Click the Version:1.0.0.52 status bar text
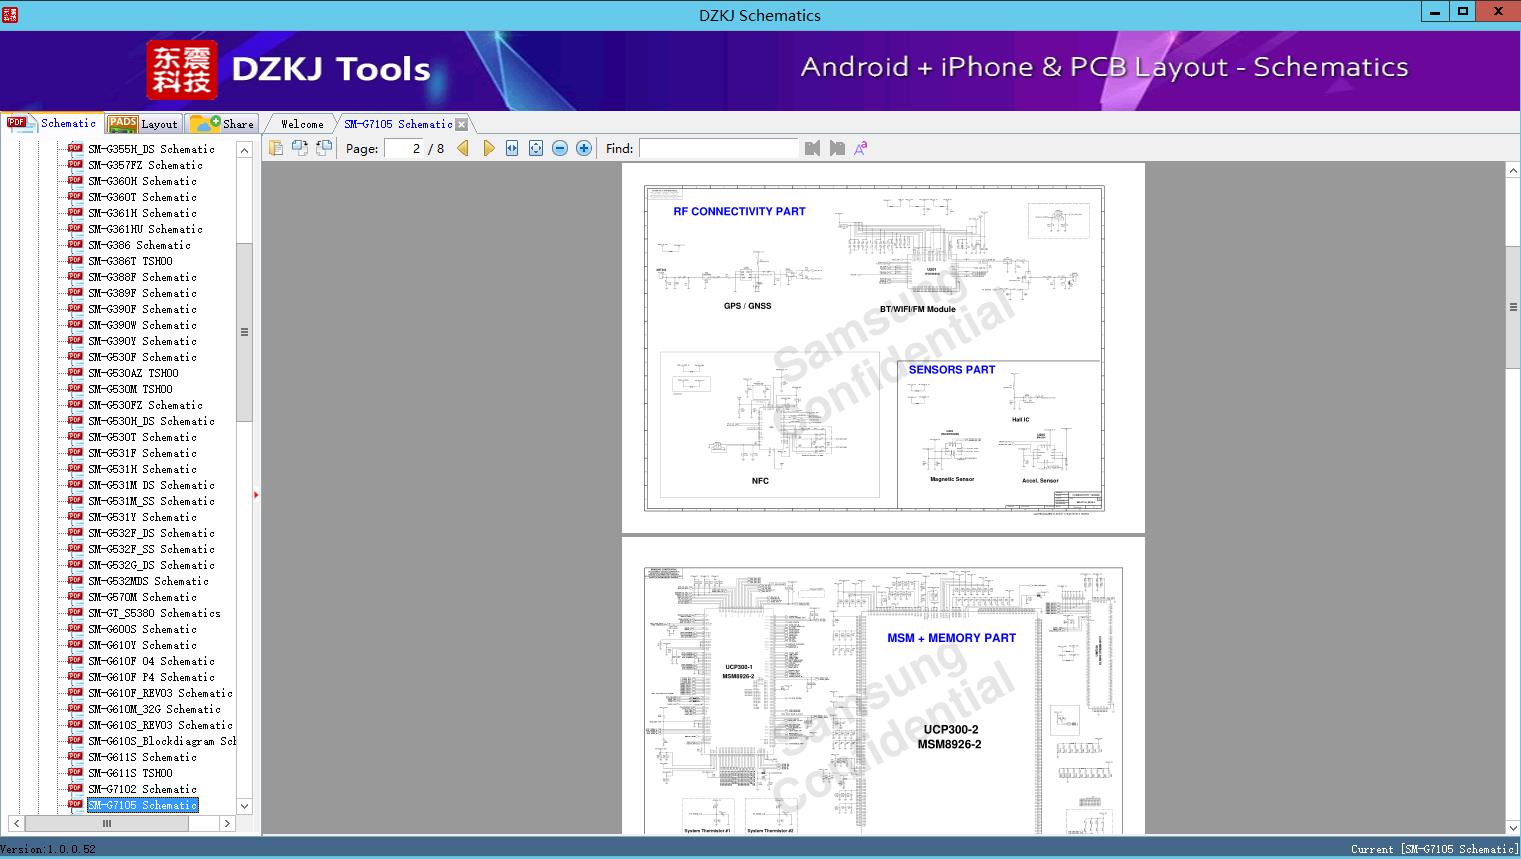The height and width of the screenshot is (859, 1521). (x=48, y=849)
